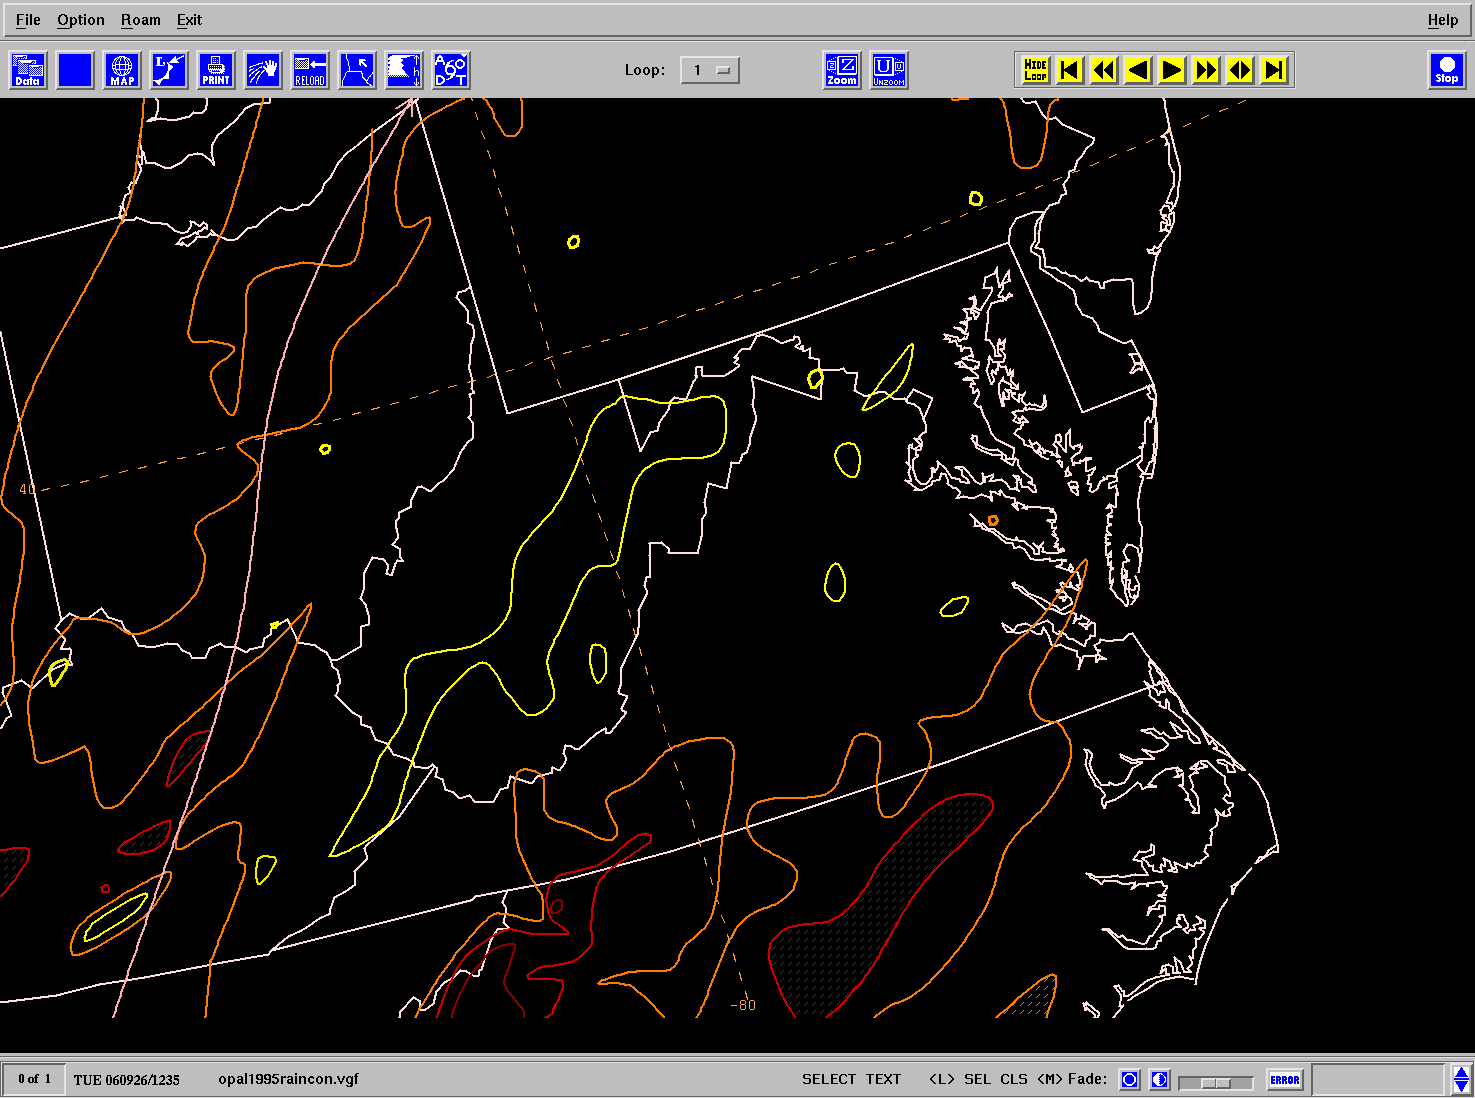Click the 'opal1995raincon.vgf' file name
The width and height of the screenshot is (1475, 1098).
pos(288,1079)
